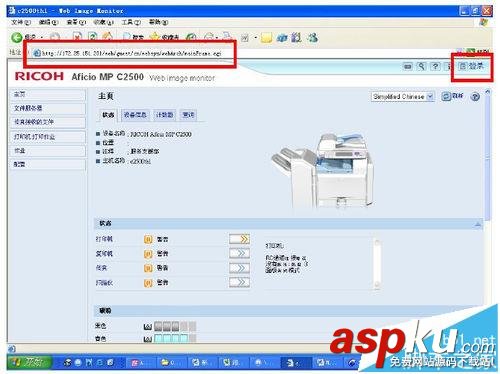Show copier details with the 复印机 arrow button
Viewport: 500px width, 374px height.
[x=239, y=254]
